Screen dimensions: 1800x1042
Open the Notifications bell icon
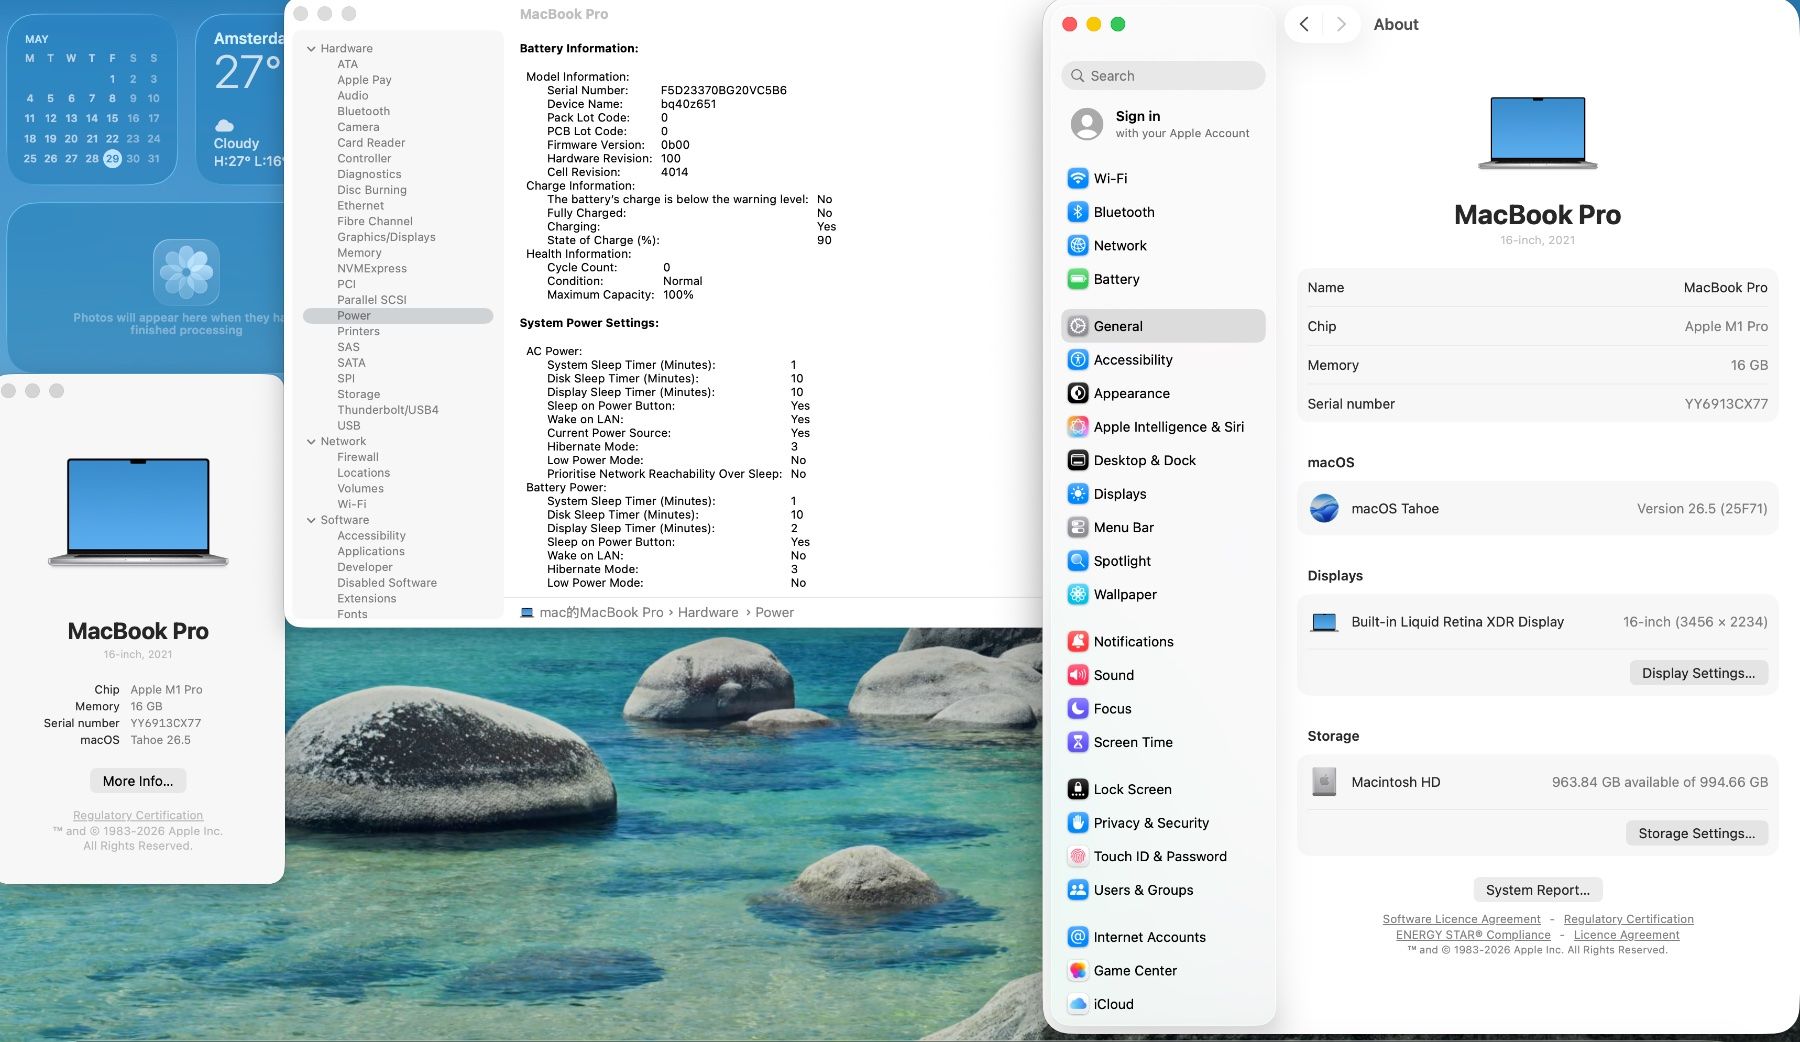[x=1078, y=642]
